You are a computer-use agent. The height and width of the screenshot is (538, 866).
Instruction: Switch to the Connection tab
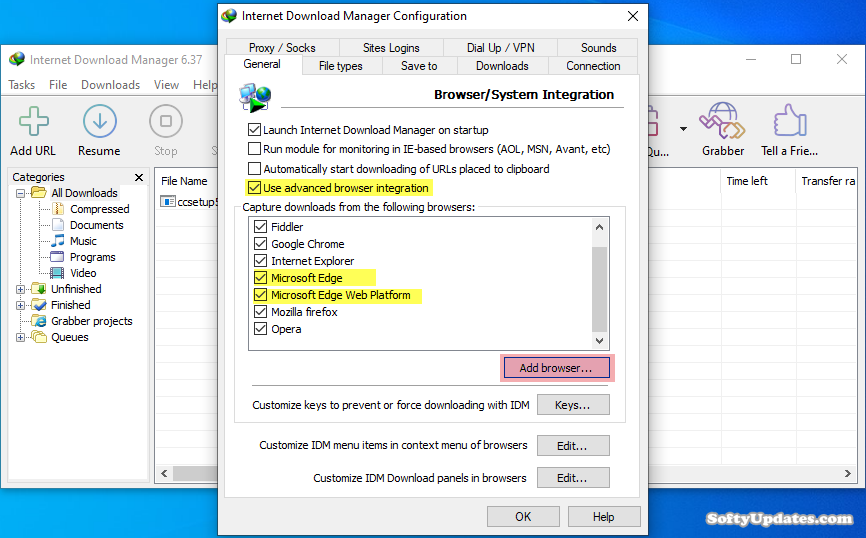[x=593, y=66]
